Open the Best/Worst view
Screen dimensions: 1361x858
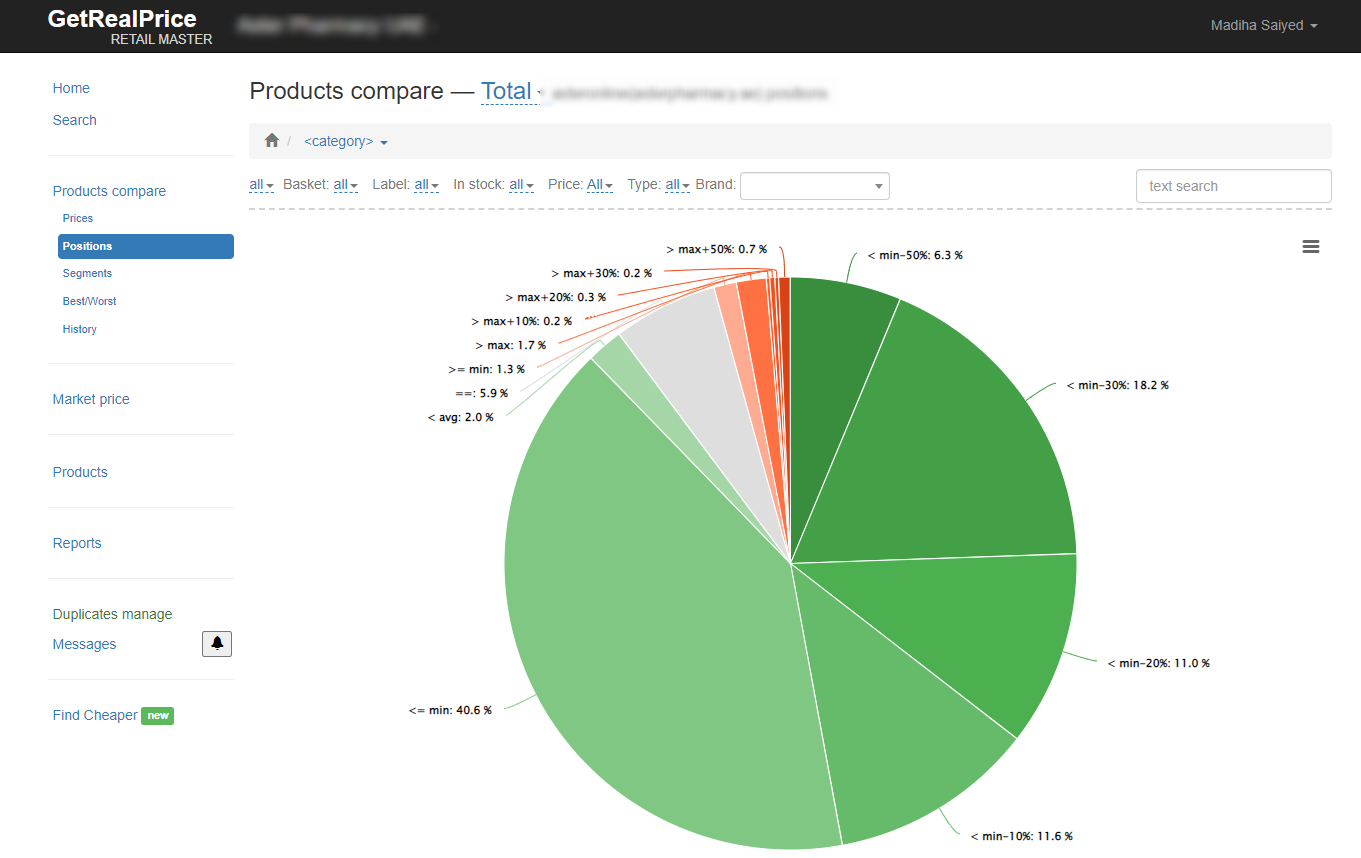90,301
